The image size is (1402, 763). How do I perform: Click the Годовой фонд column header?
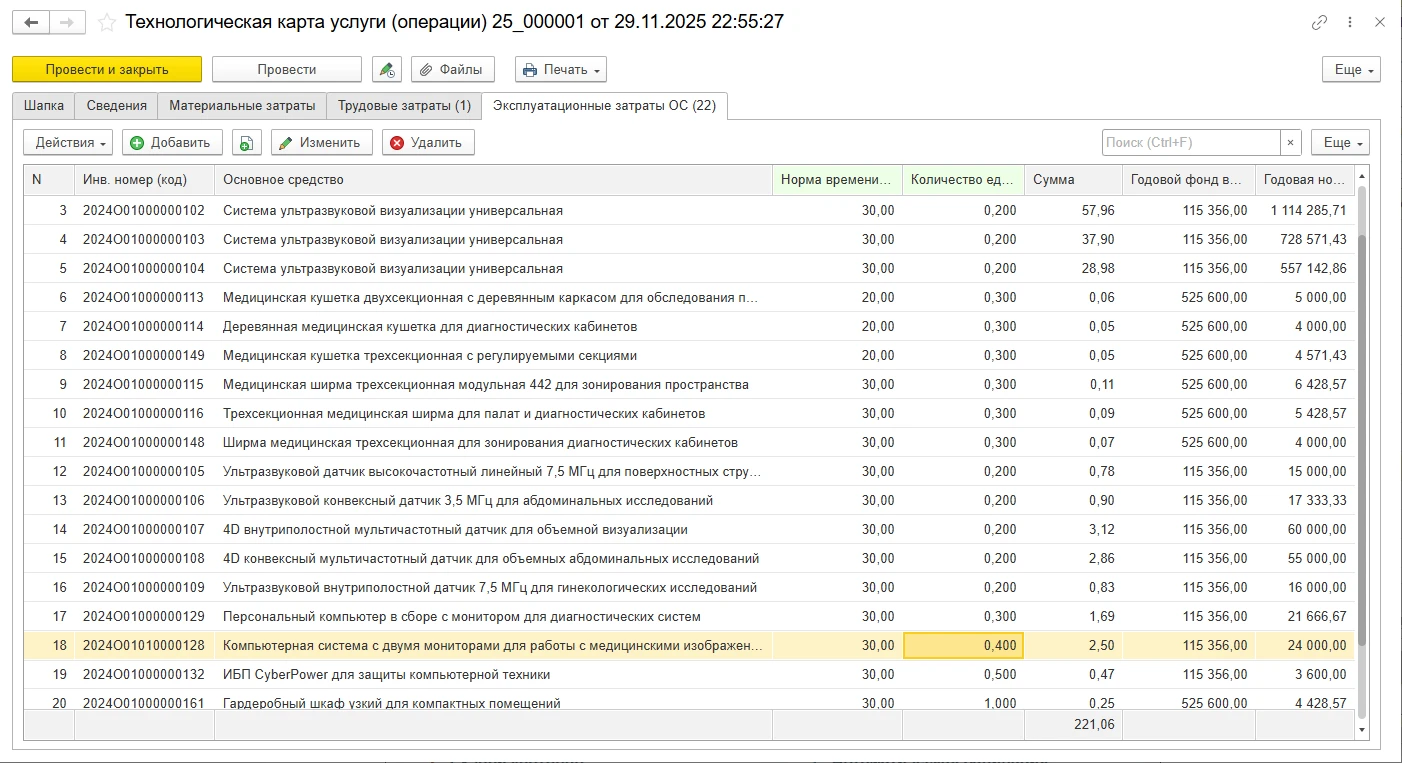(1189, 180)
